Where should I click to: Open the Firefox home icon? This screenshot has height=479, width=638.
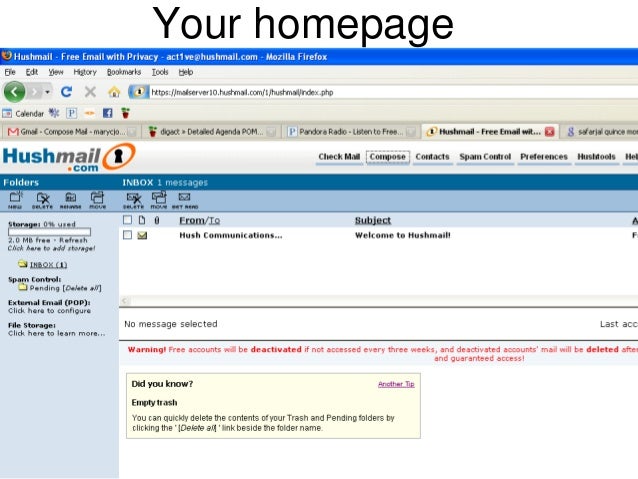114,92
